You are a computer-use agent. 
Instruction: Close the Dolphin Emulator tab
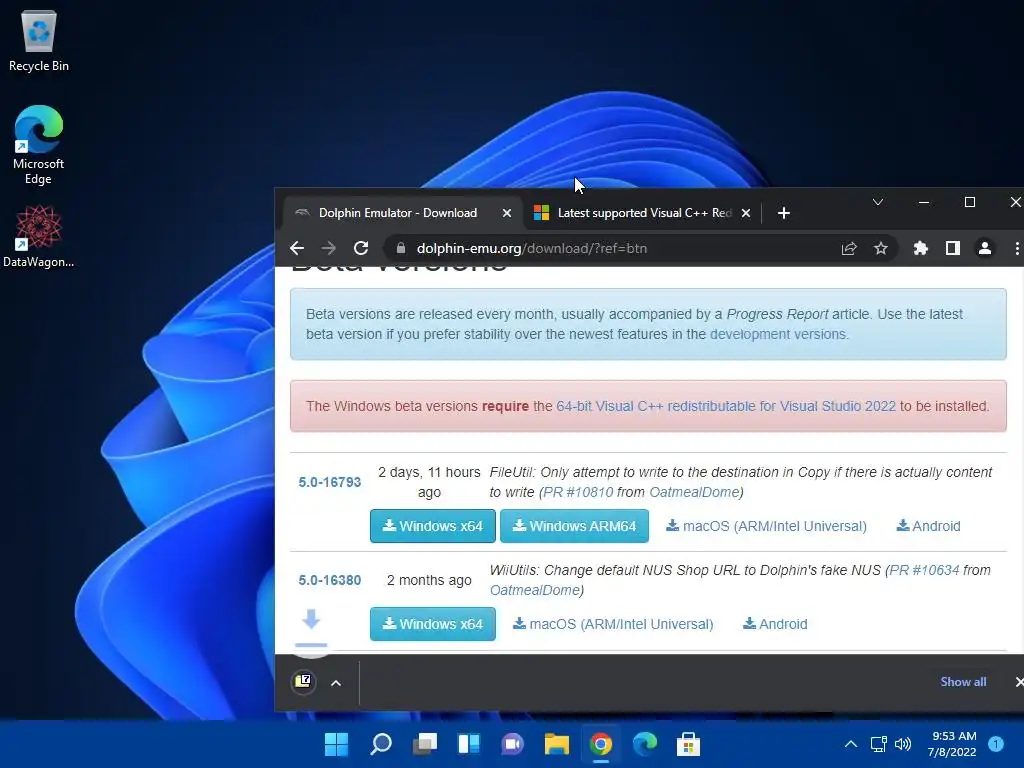[507, 213]
